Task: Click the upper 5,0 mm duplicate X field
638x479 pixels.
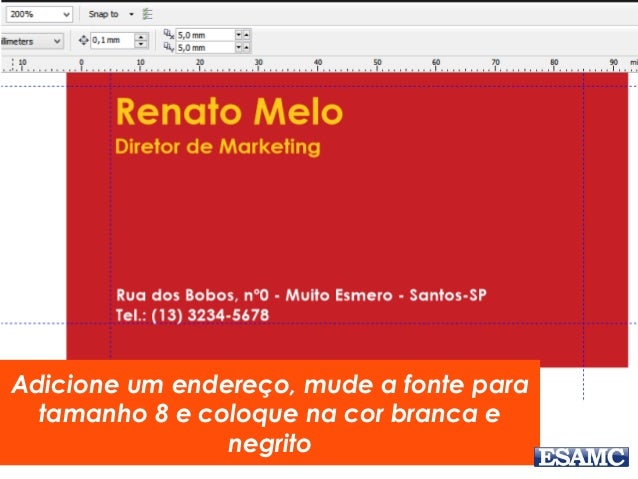Action: (x=205, y=35)
